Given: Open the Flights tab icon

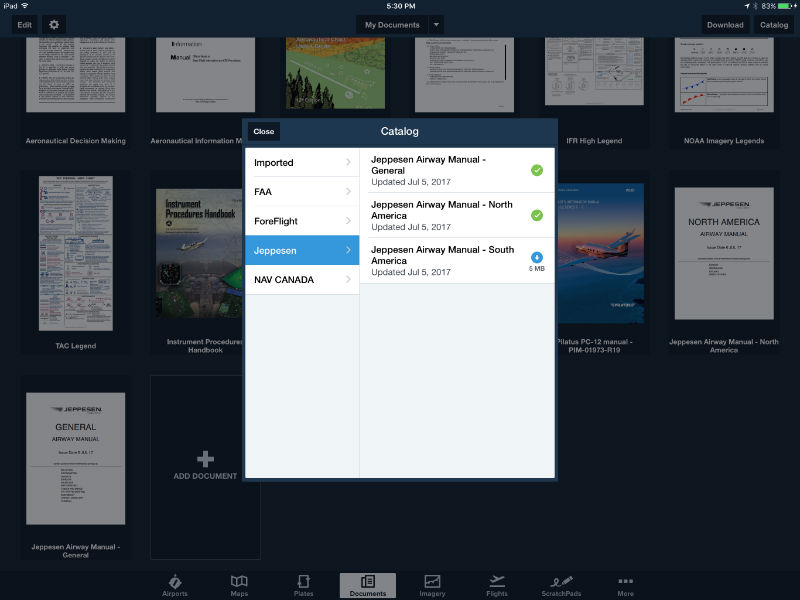Looking at the screenshot, I should tap(496, 581).
